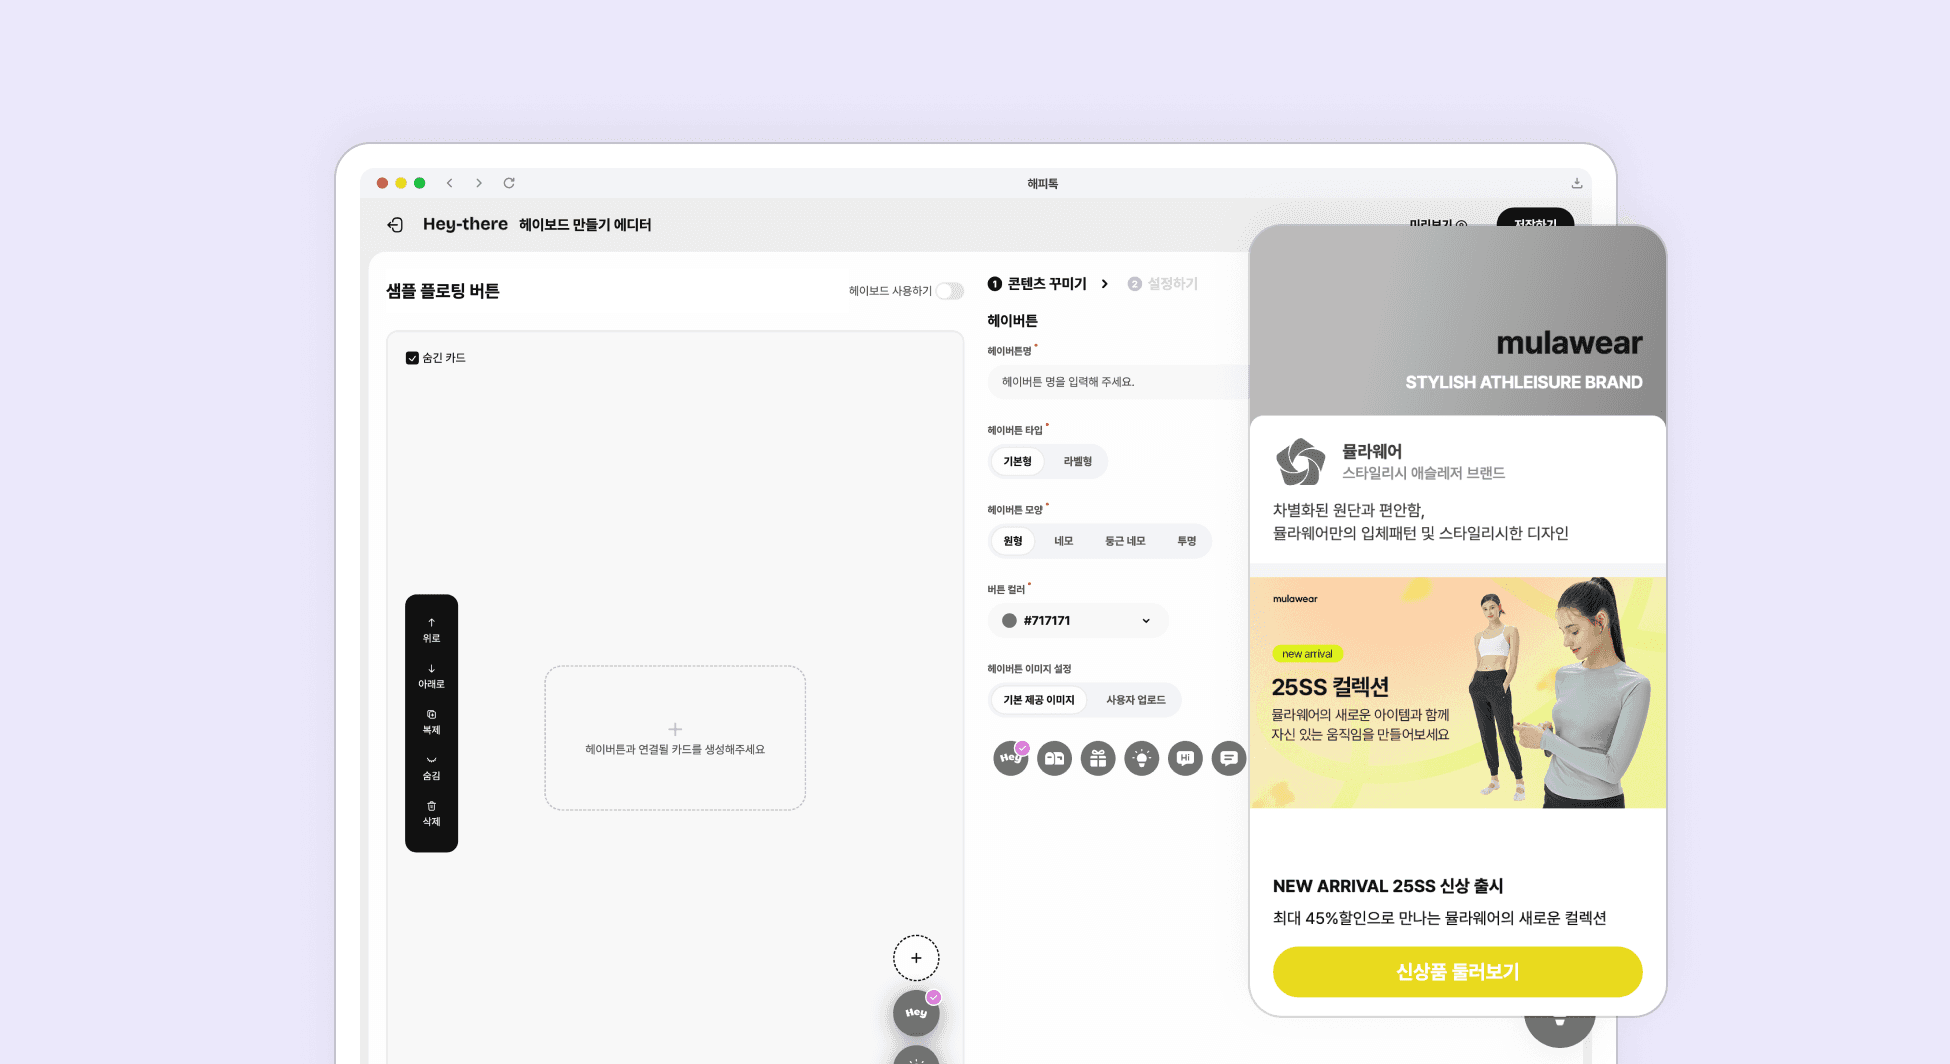Open the 25SS 컬렉션 banner image
1950x1064 pixels.
point(1458,692)
